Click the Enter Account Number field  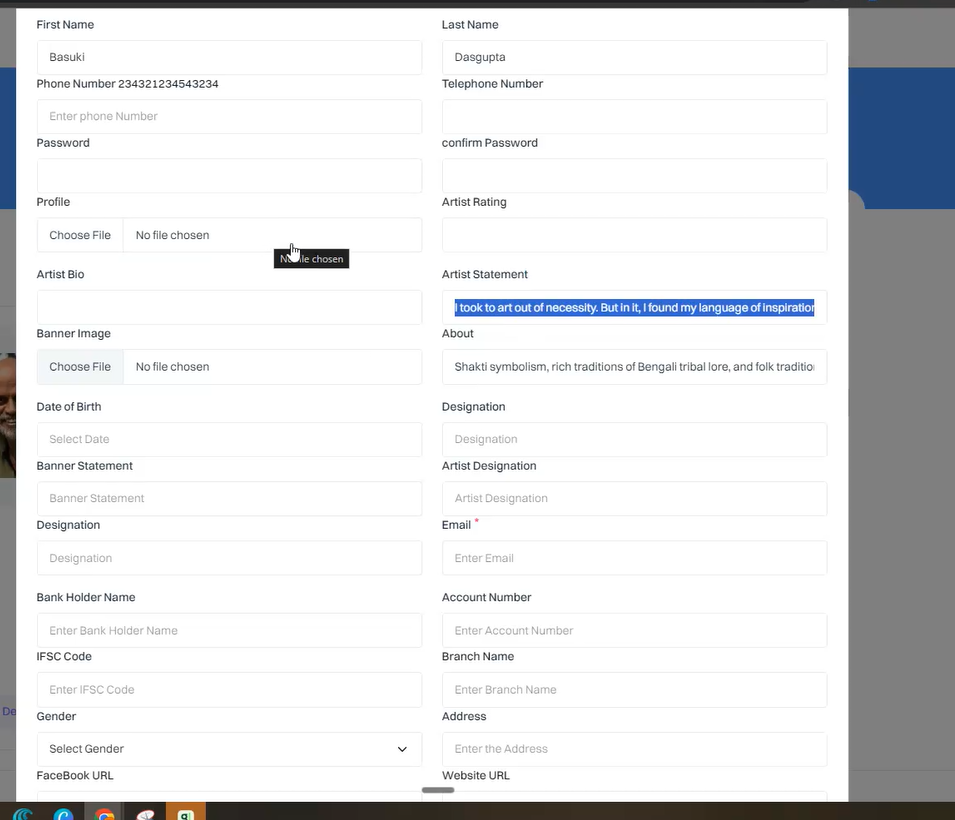[x=634, y=631]
